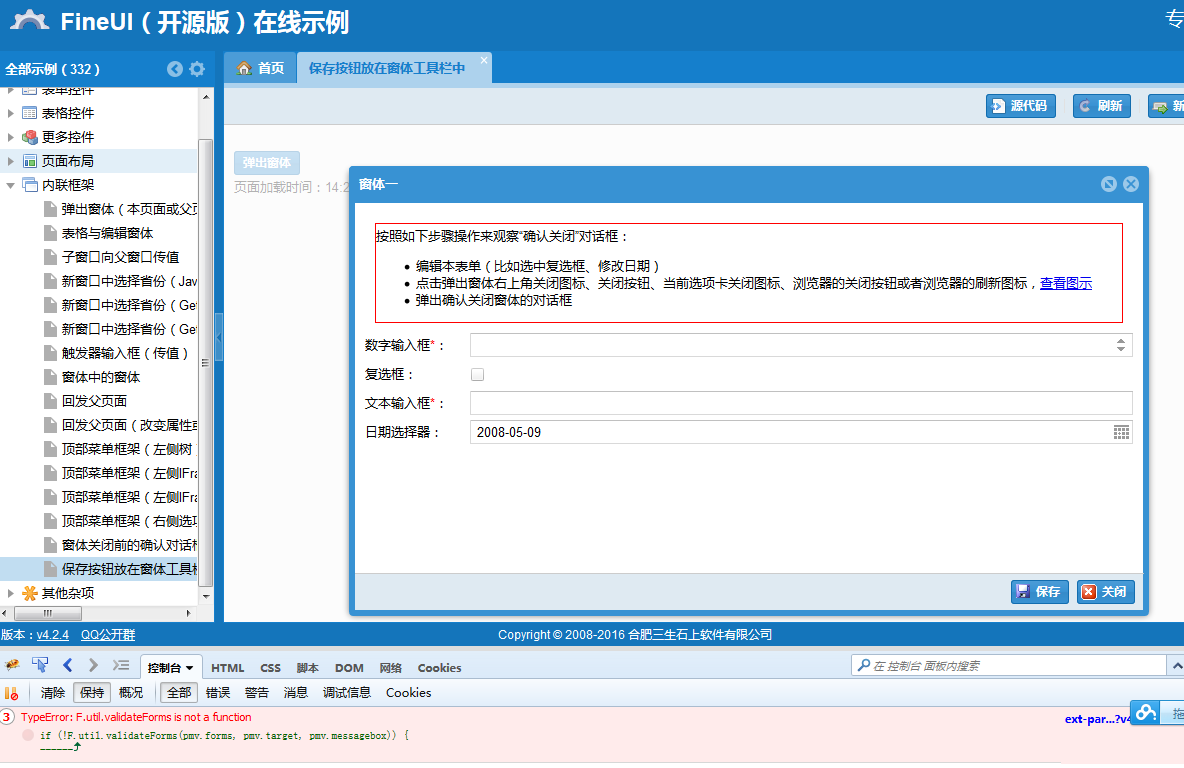
Task: Toggle the 保持 persist button
Action: (x=92, y=693)
